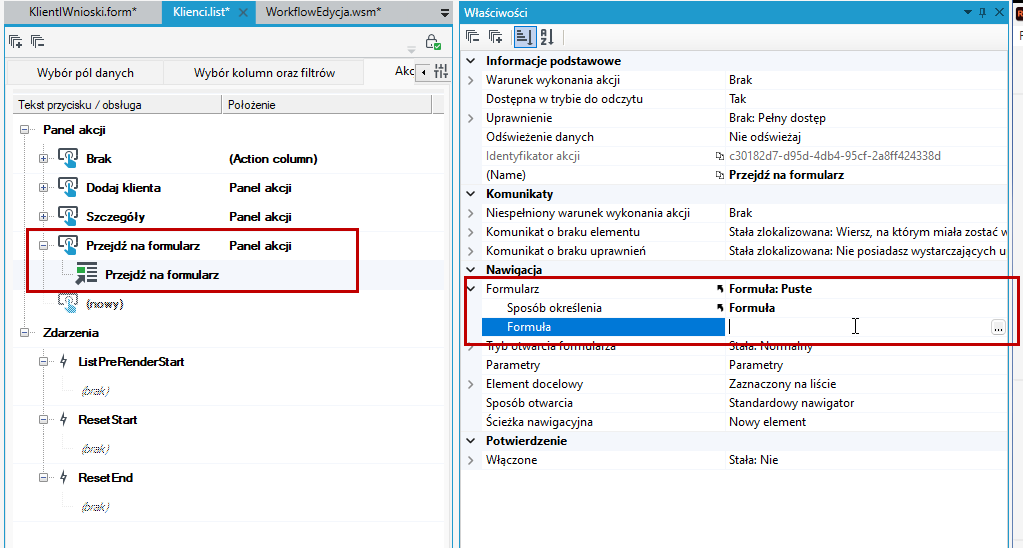Click the lock icon with green checkmark
The width and height of the screenshot is (1023, 548).
[433, 42]
